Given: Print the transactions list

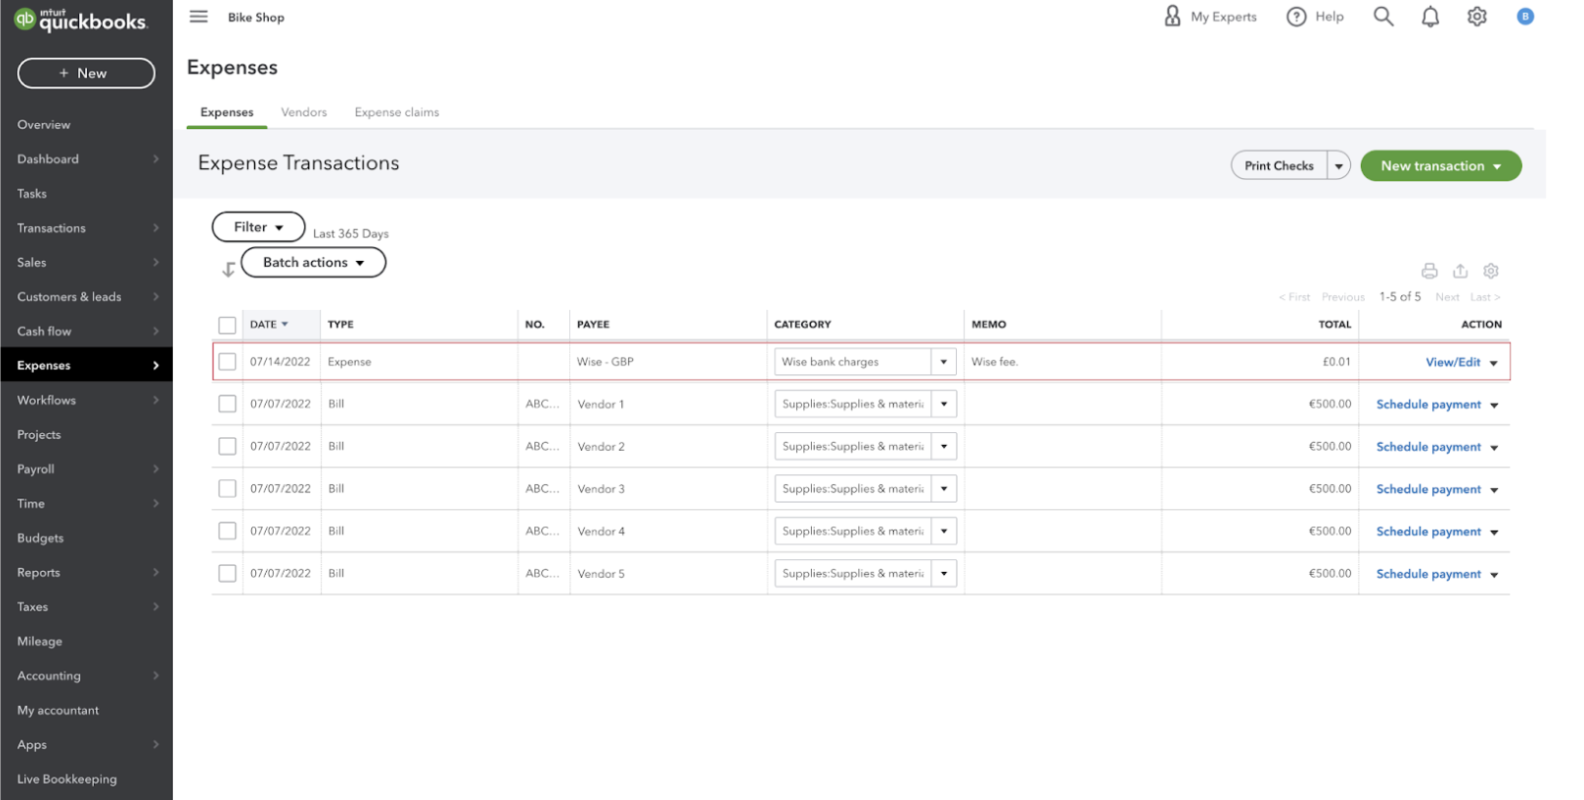Looking at the screenshot, I should (1429, 271).
